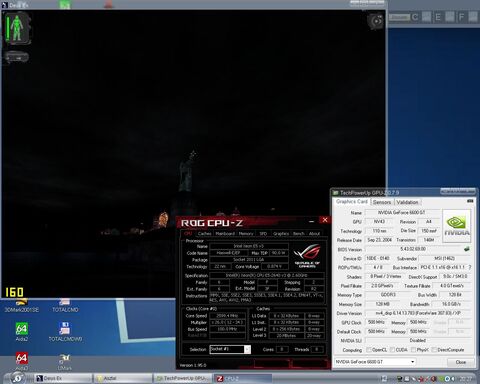Launch the green Aida2 desktop icon
Image resolution: width=480 pixels, height=384 pixels.
pyautogui.click(x=22, y=332)
